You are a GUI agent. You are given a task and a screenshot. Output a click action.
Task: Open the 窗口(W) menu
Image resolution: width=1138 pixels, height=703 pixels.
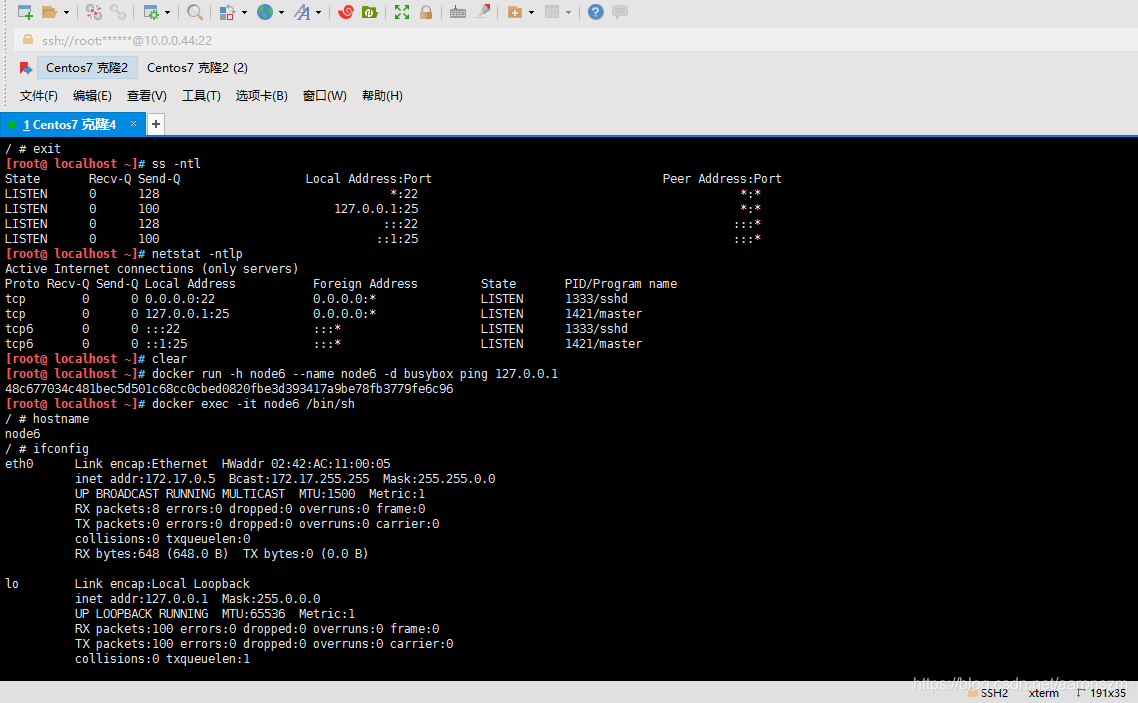click(324, 96)
